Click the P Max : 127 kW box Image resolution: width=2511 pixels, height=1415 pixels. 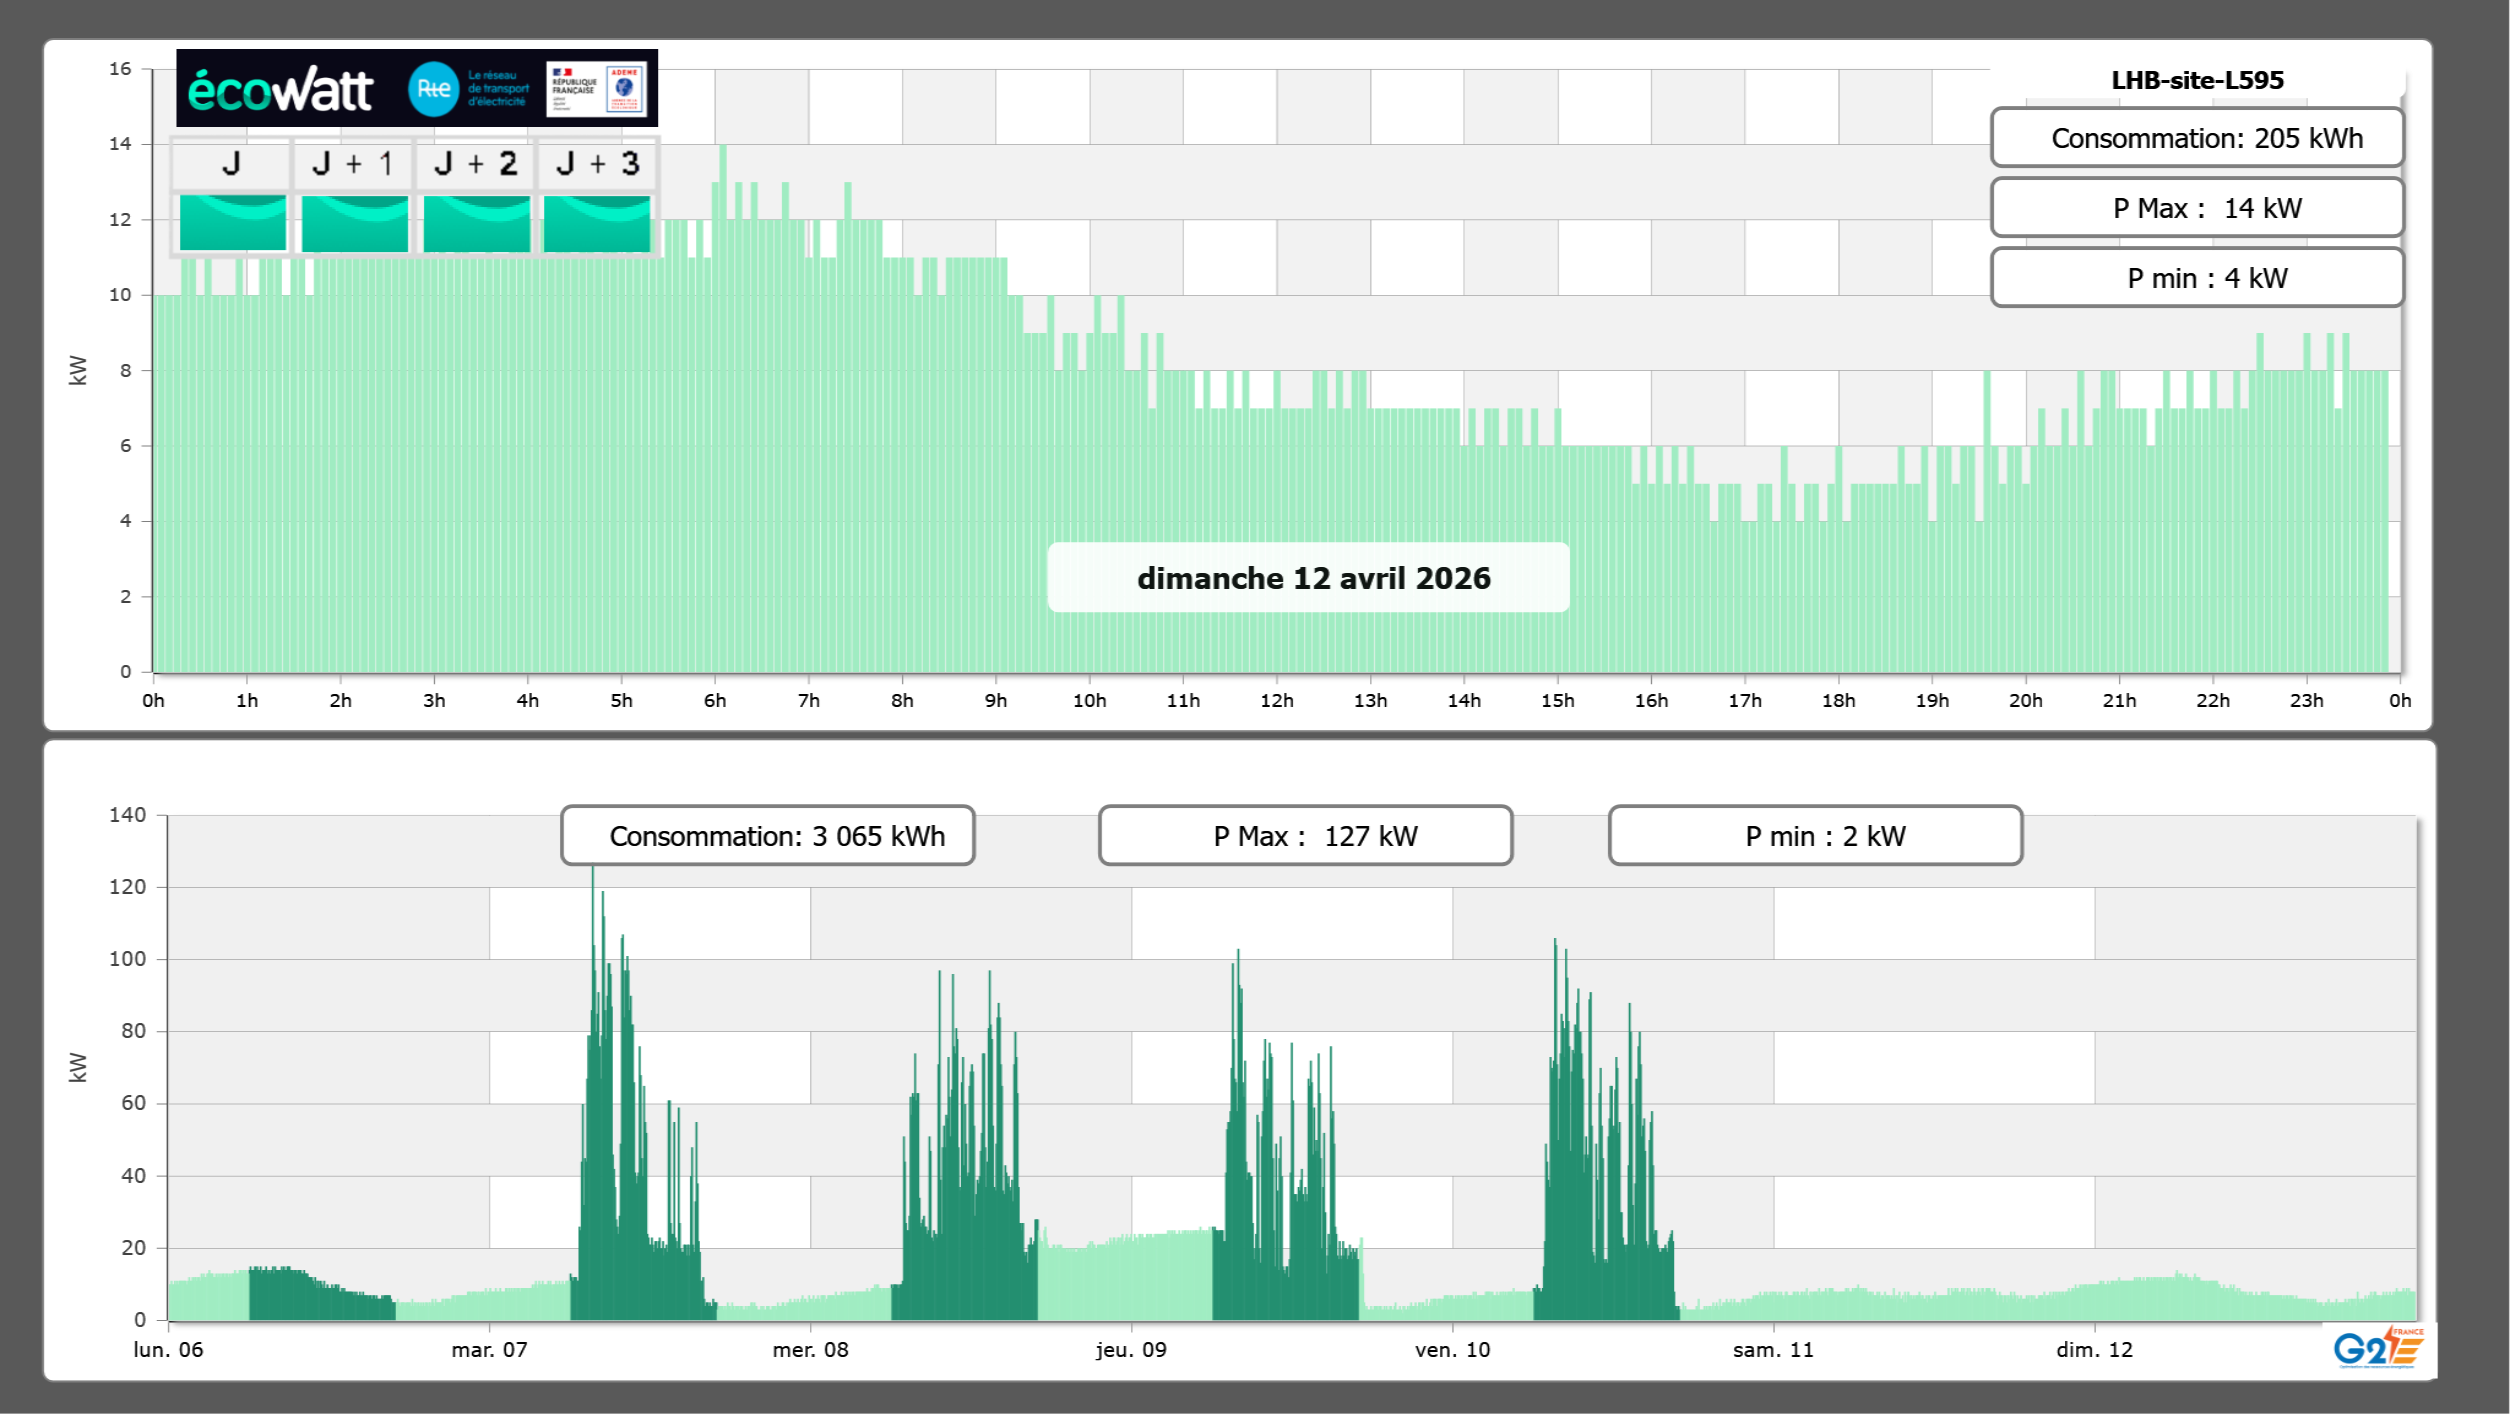[1305, 836]
